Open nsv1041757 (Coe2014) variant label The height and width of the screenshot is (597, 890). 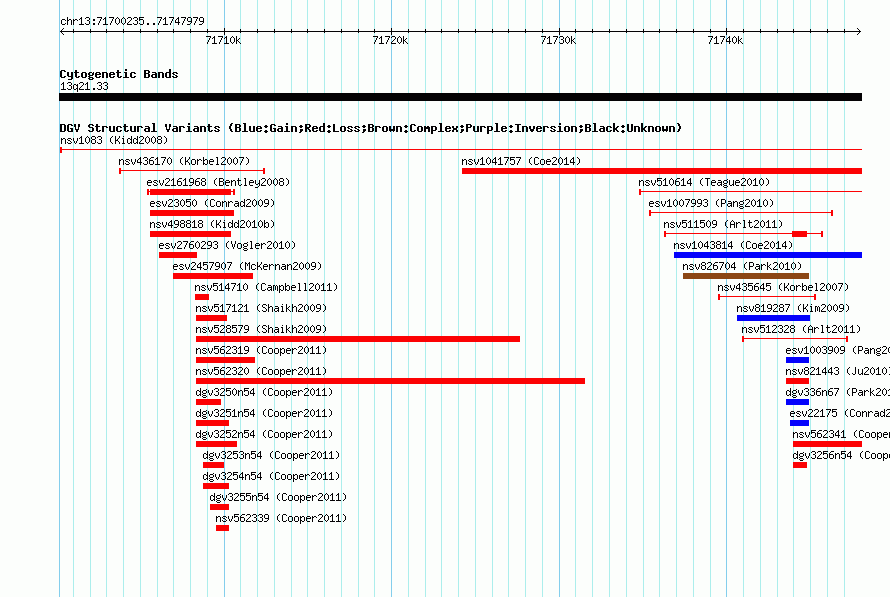(521, 161)
